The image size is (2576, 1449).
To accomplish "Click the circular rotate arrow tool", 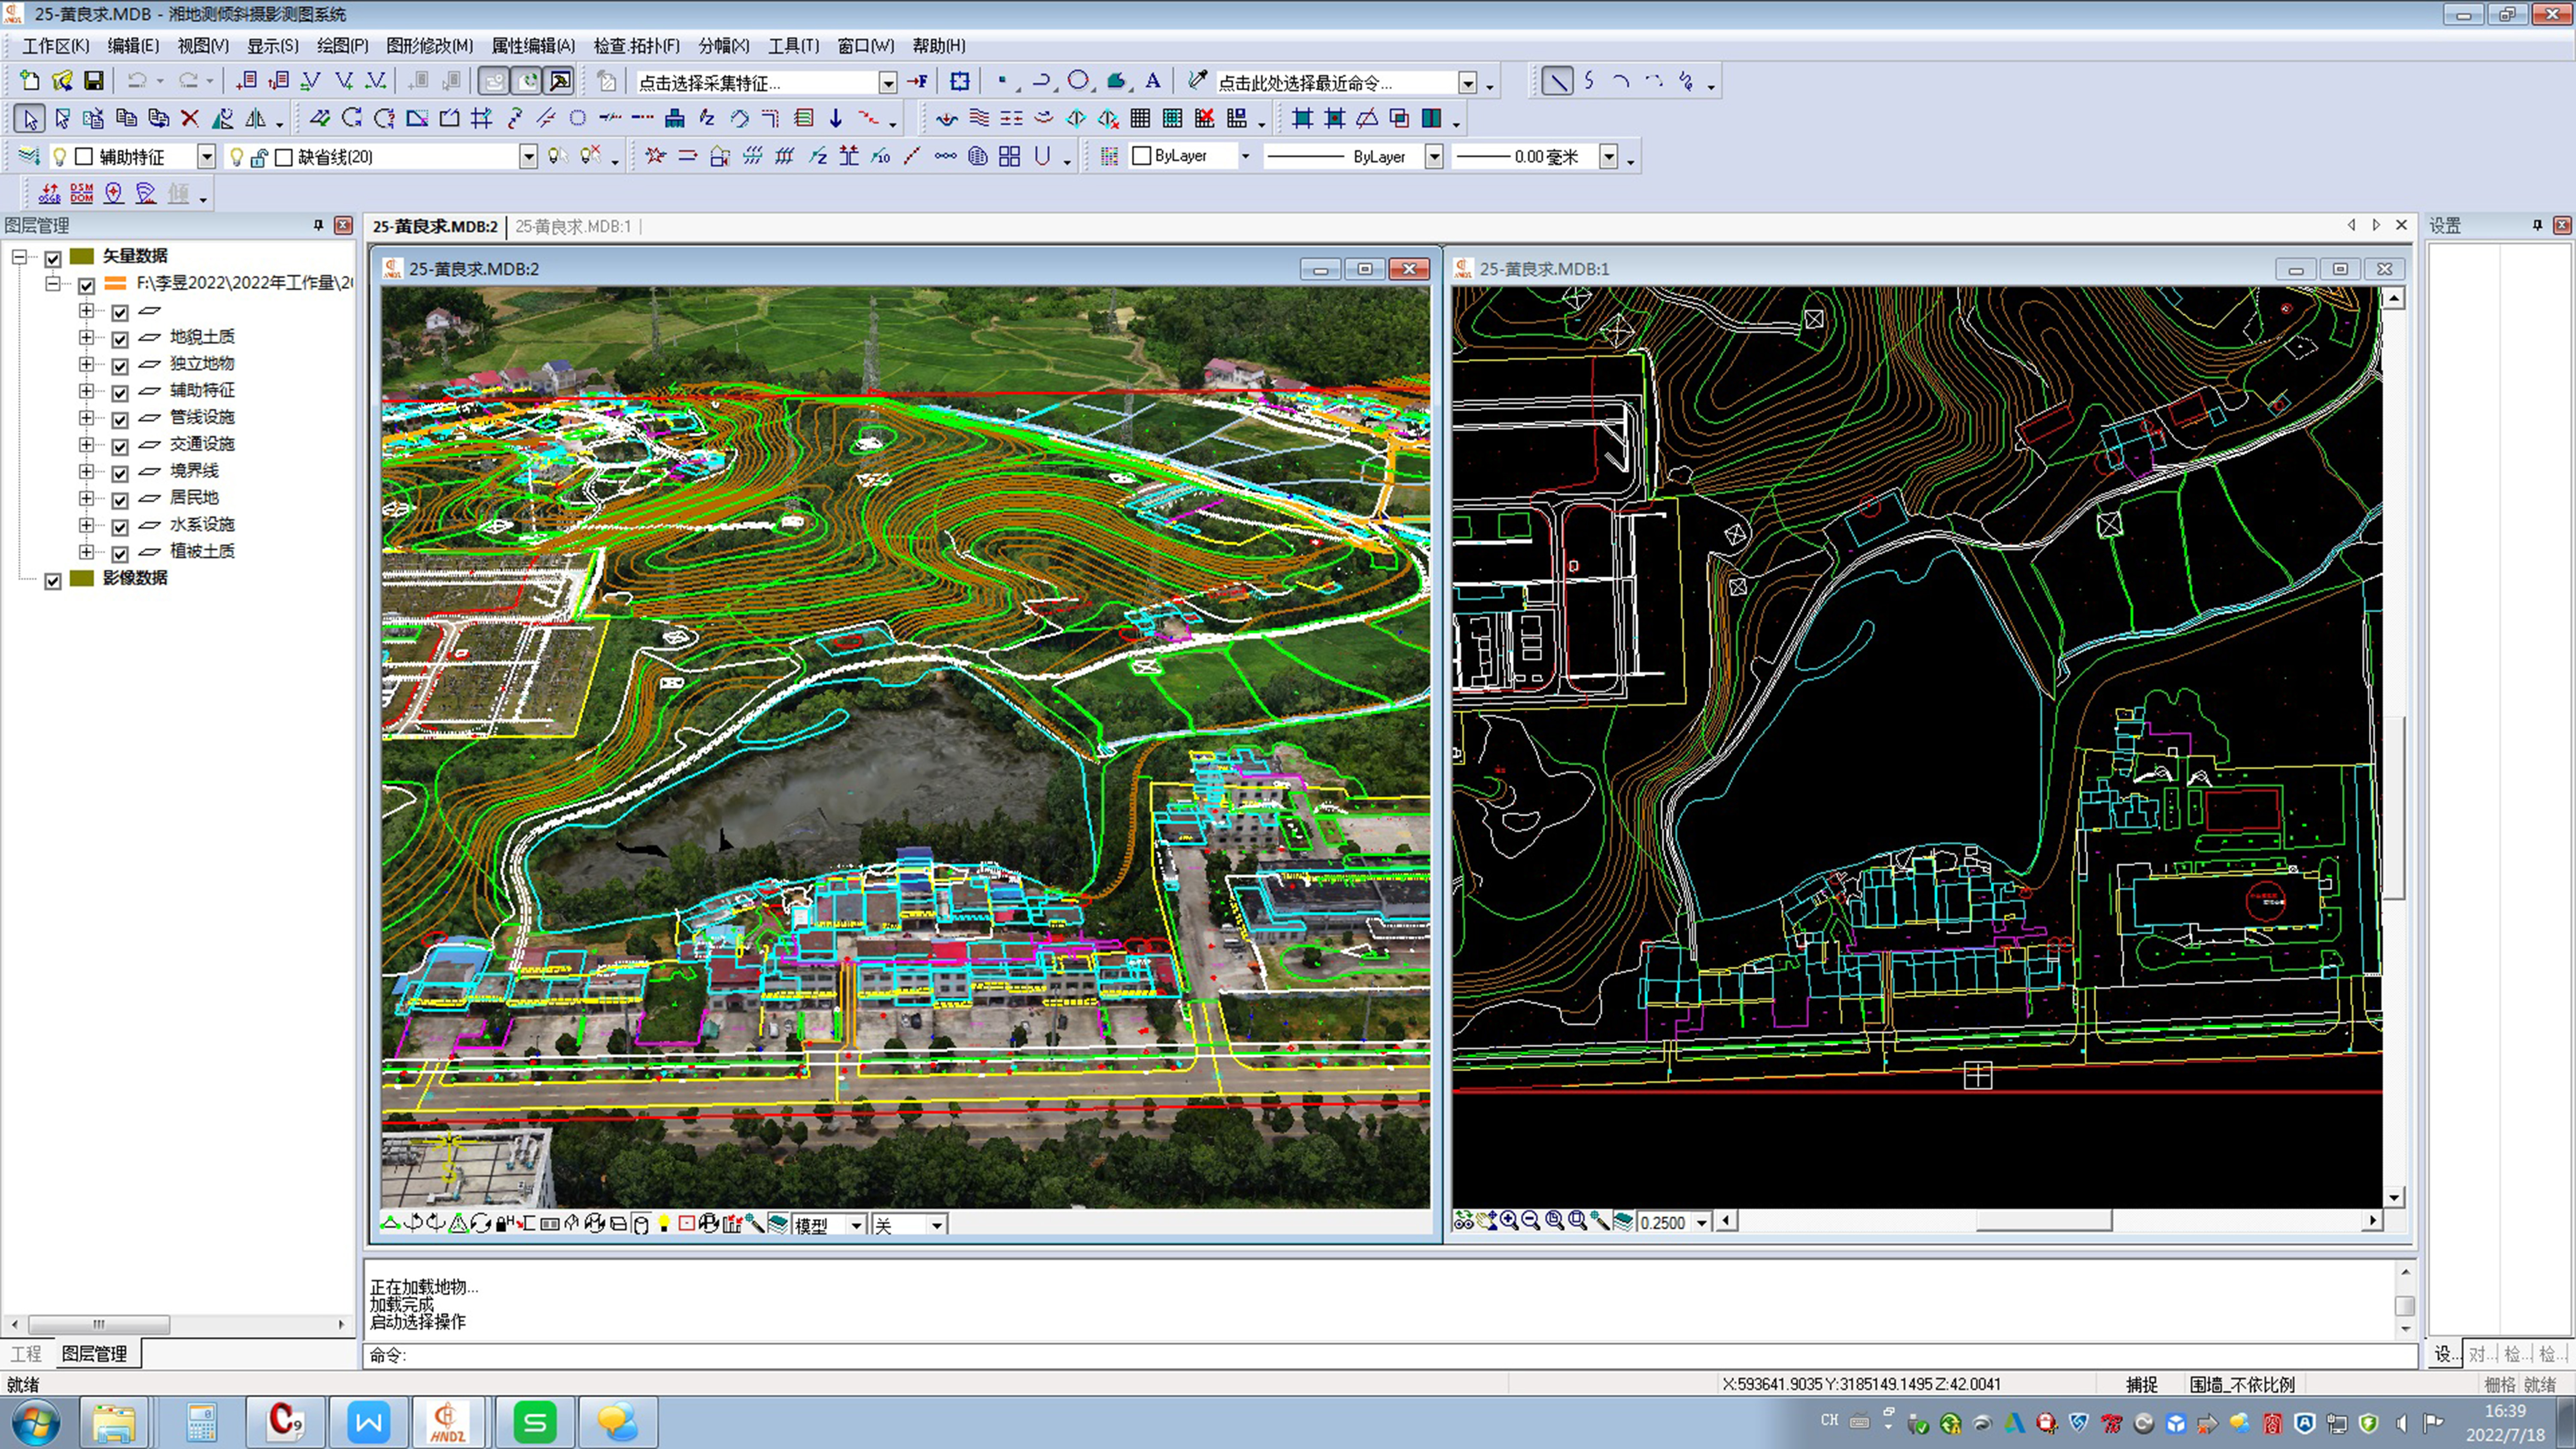I will (352, 119).
